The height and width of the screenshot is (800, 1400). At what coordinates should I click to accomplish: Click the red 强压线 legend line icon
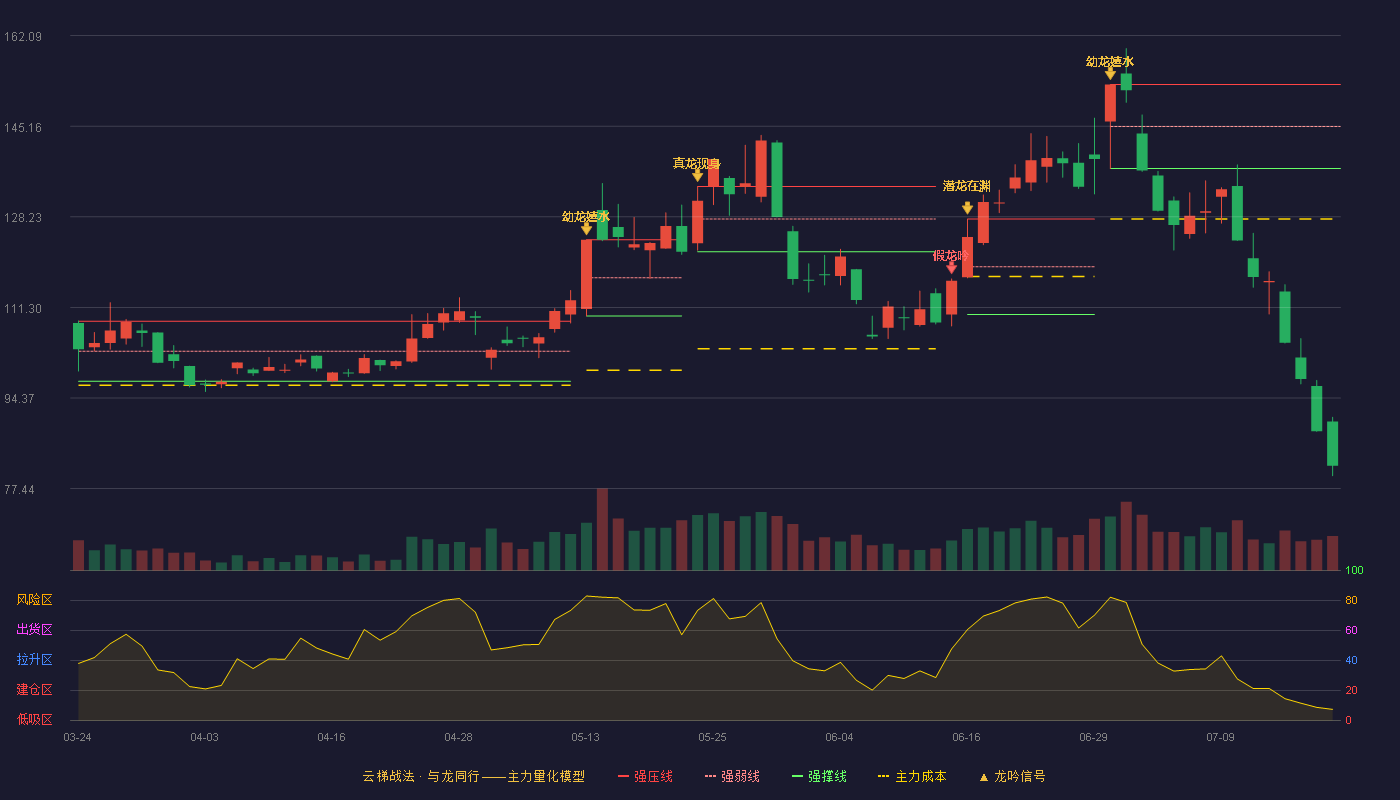pyautogui.click(x=623, y=776)
